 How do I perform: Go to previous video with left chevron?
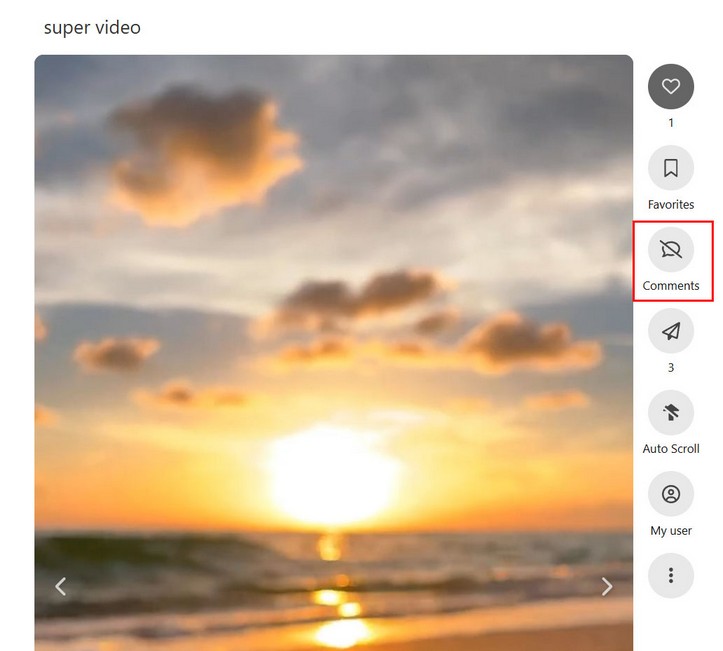coord(61,586)
